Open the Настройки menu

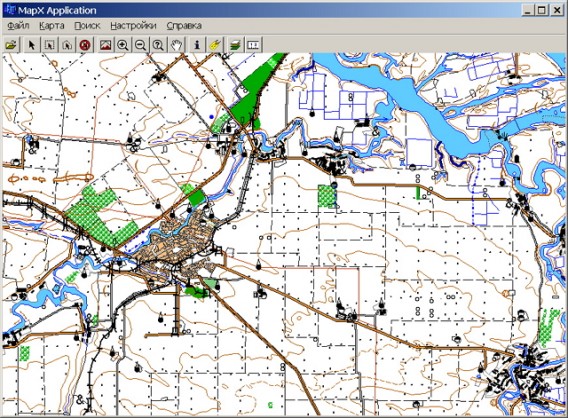point(133,26)
